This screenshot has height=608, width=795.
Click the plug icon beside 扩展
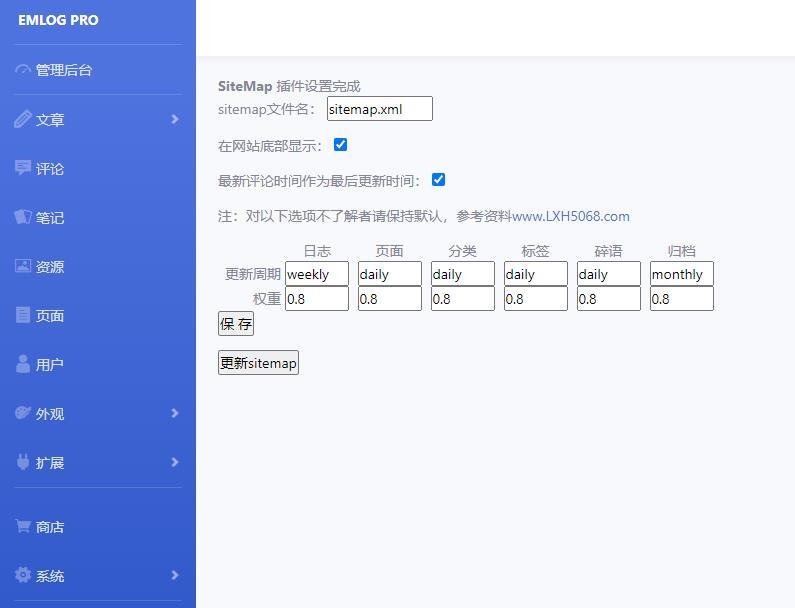[23, 462]
